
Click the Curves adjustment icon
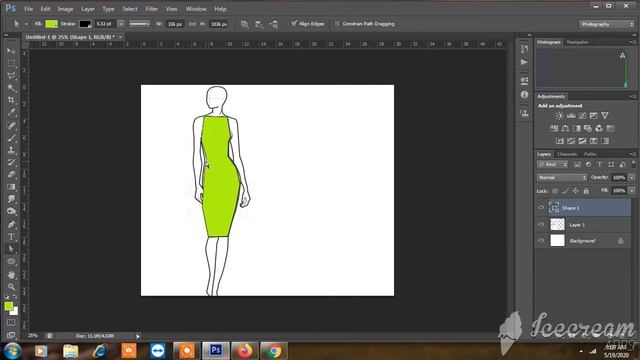tap(582, 116)
